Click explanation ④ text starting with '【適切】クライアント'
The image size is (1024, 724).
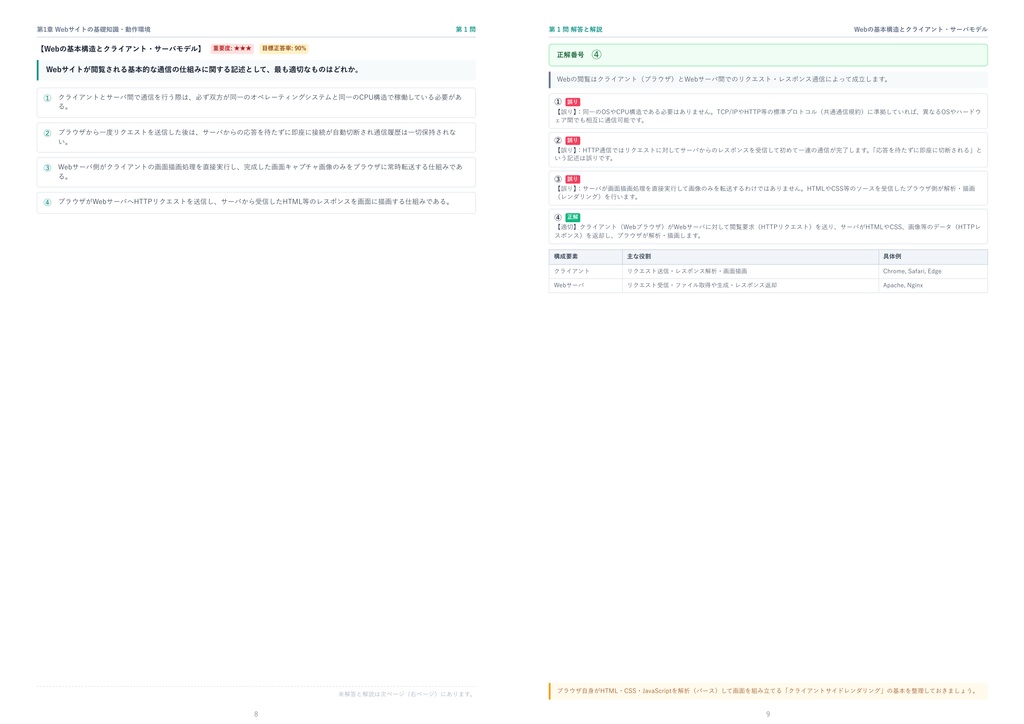pos(768,231)
